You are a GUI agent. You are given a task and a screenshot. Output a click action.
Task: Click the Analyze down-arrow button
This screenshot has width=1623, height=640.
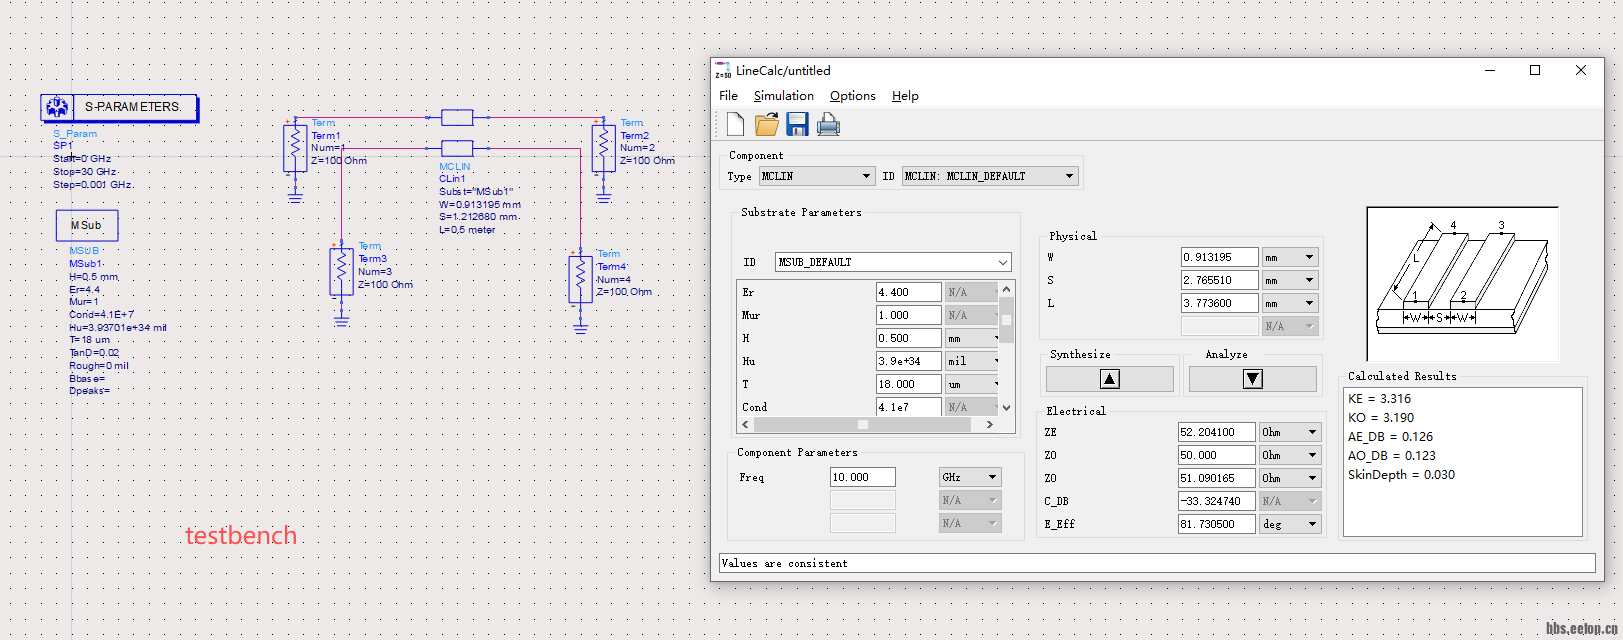tap(1253, 379)
